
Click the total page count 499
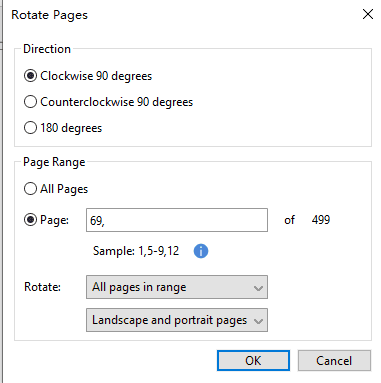(x=321, y=220)
